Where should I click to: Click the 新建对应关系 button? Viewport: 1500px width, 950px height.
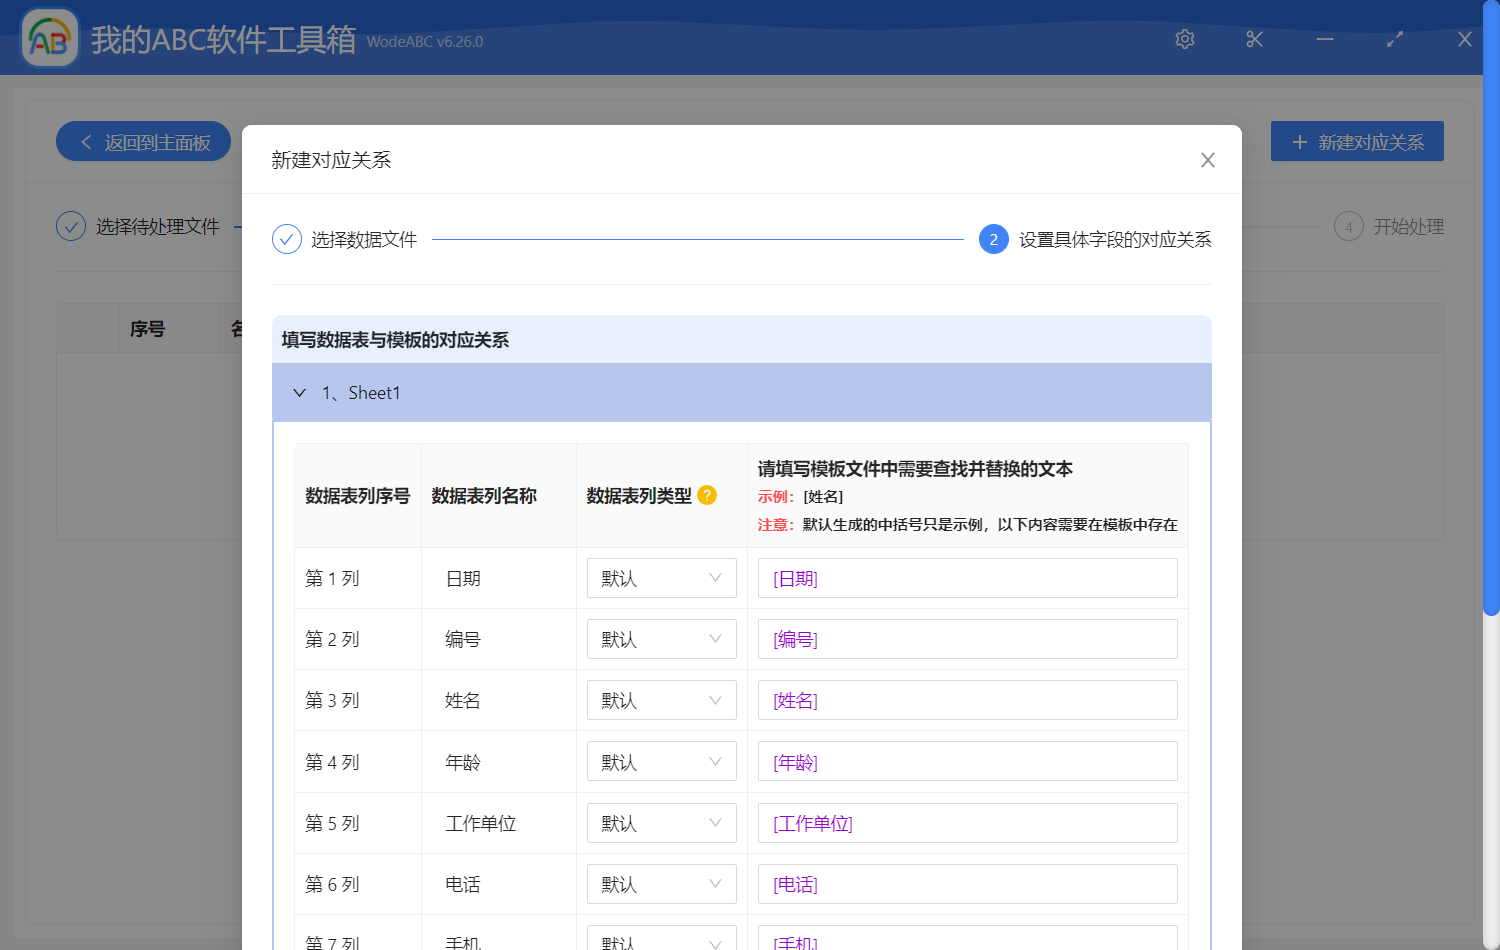pyautogui.click(x=1357, y=141)
